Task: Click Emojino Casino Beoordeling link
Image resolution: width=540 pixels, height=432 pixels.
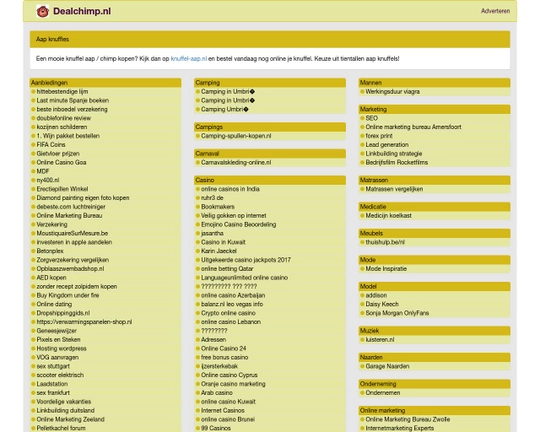Action: pos(238,225)
